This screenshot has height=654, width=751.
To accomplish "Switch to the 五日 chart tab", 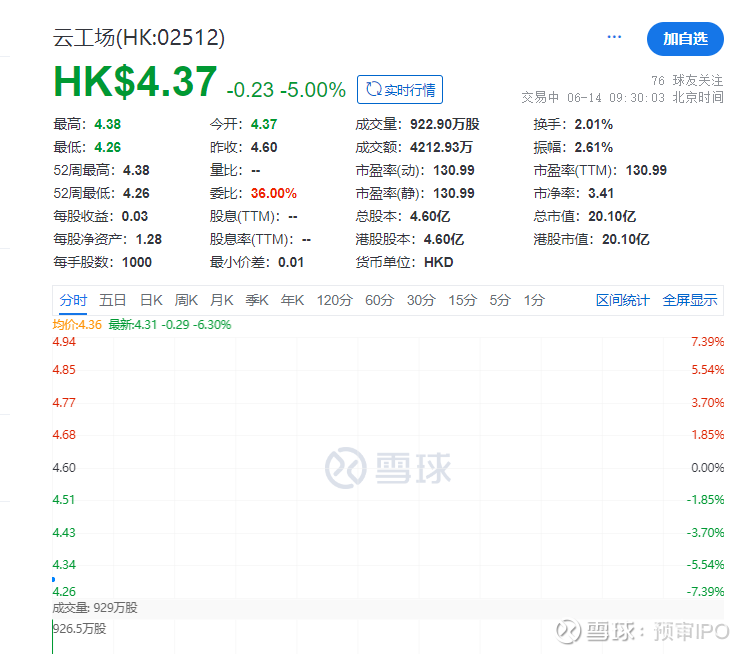I will click(113, 300).
